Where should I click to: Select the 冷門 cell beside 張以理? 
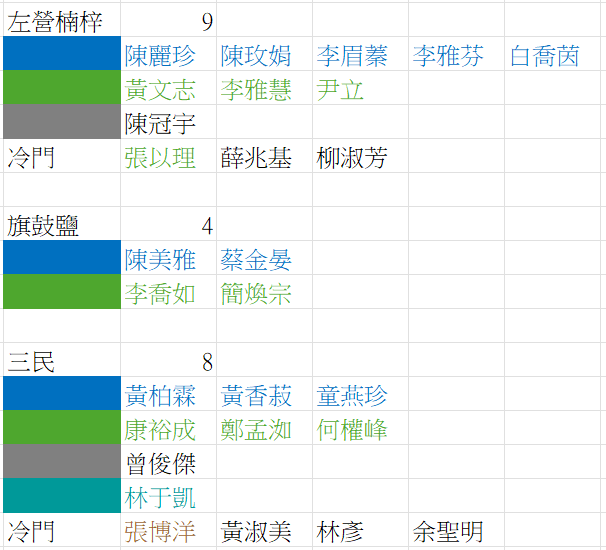click(x=62, y=156)
